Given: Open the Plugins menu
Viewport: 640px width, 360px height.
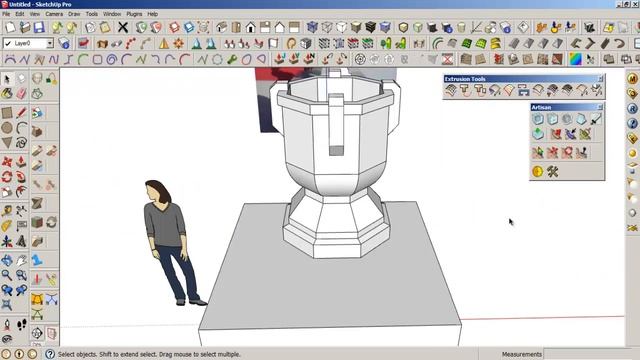Looking at the screenshot, I should (134, 14).
